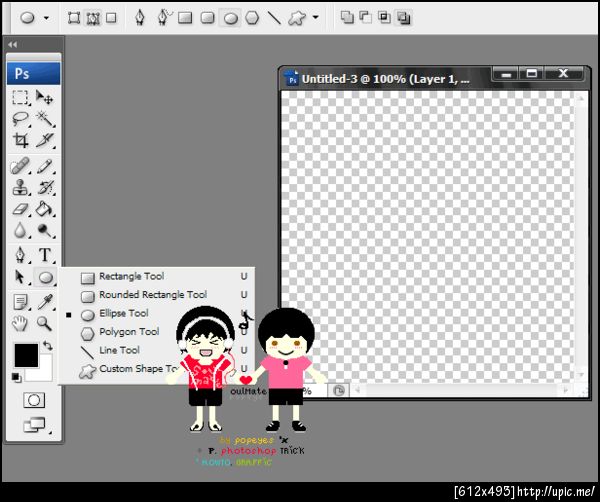600x502 pixels.
Task: Choose Freeform Pen tool in options bar
Action: [164, 18]
